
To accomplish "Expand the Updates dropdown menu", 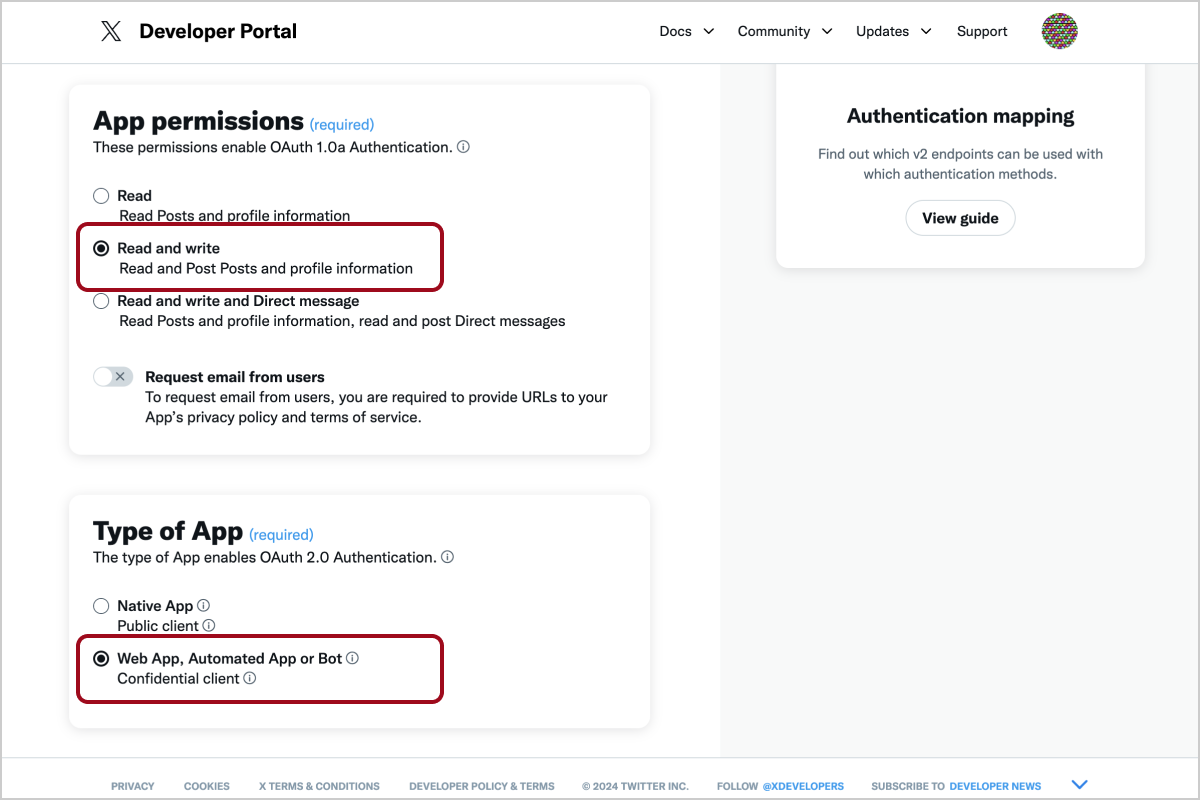I will pos(893,31).
